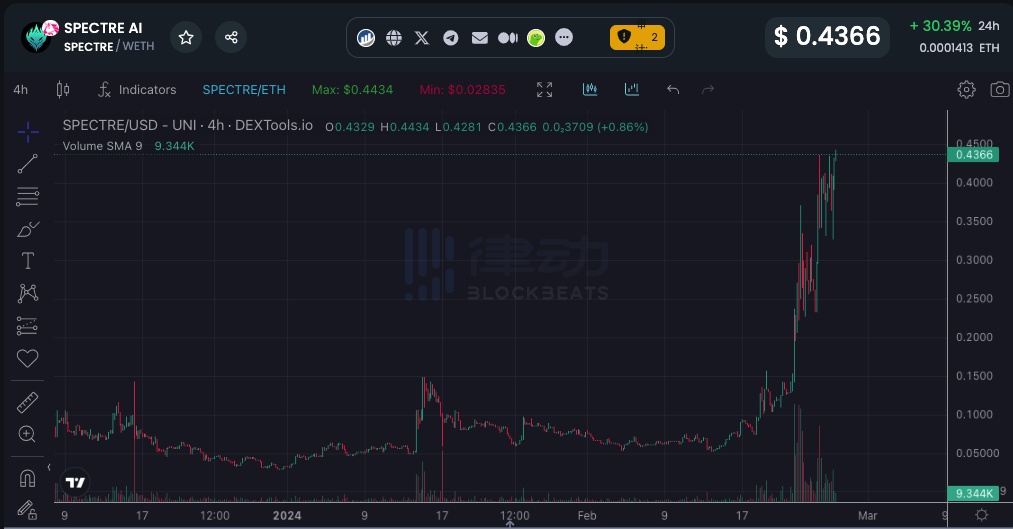Click the 2024 label on time axis

(x=287, y=515)
